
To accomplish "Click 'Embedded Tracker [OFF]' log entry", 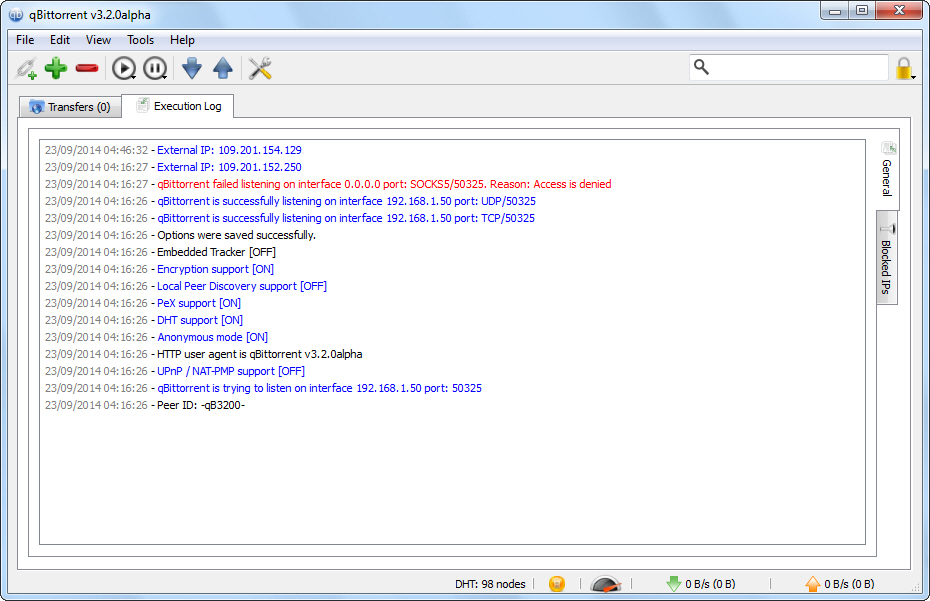I will [x=160, y=252].
